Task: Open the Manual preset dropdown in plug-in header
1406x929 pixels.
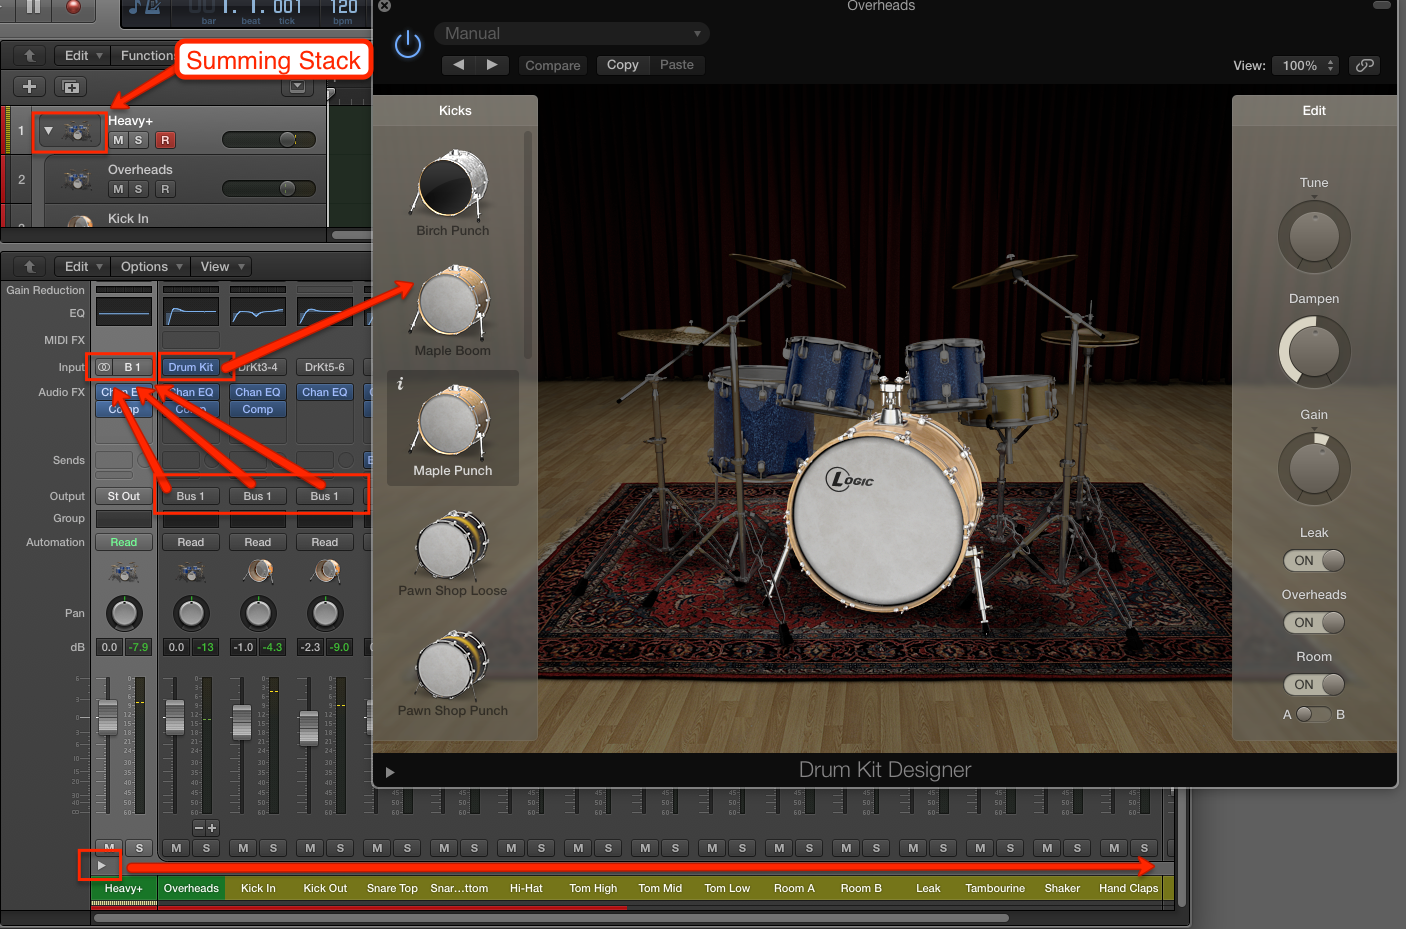Action: click(572, 34)
